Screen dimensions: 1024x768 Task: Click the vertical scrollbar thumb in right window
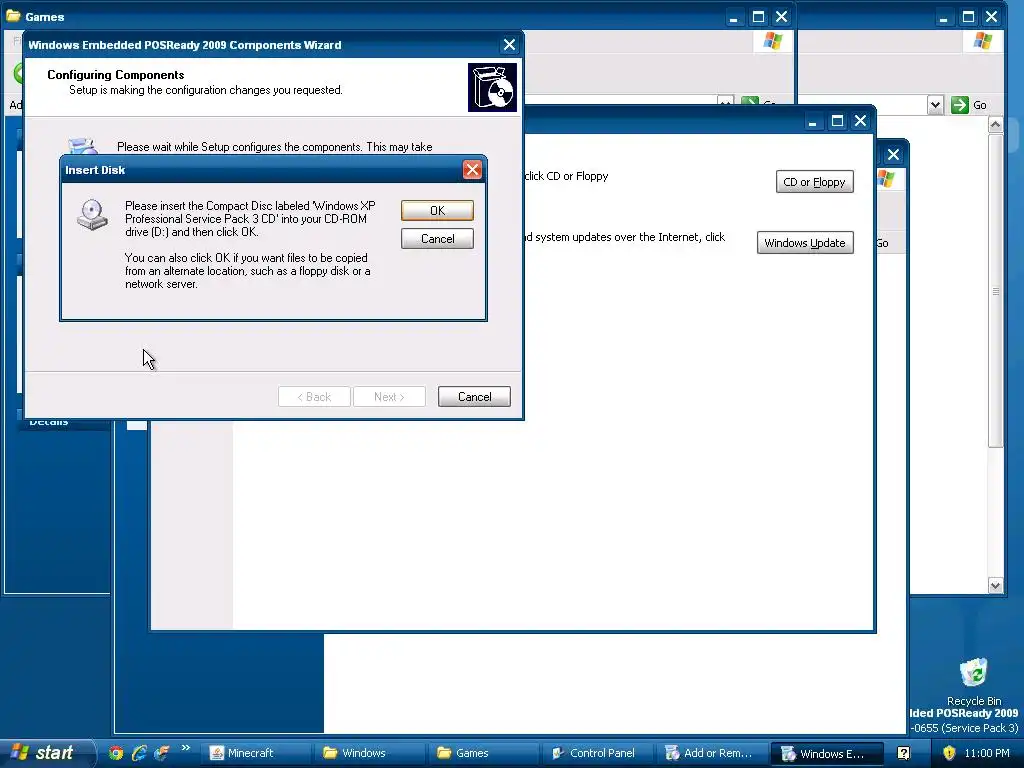click(995, 291)
